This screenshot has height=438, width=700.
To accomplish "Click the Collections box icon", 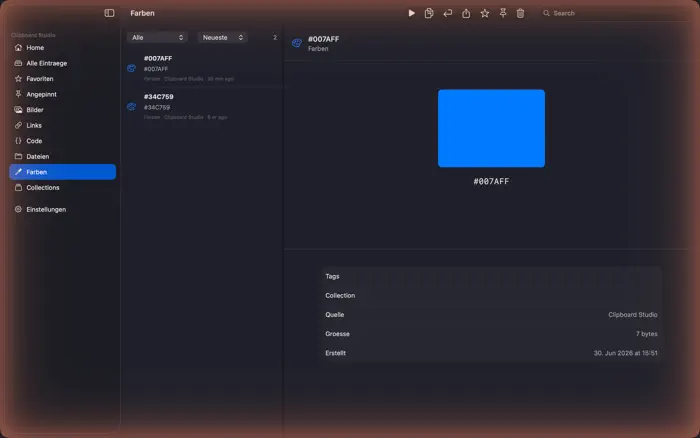I will [x=18, y=188].
